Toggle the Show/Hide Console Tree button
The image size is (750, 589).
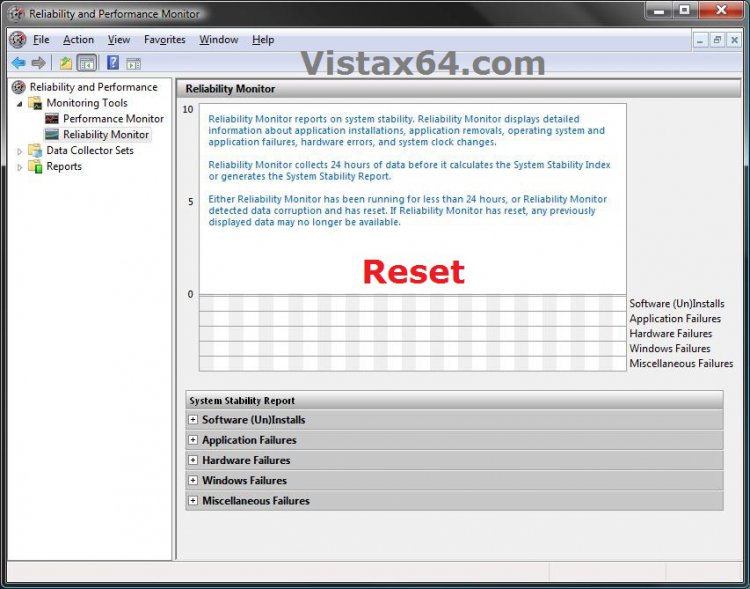tap(87, 63)
